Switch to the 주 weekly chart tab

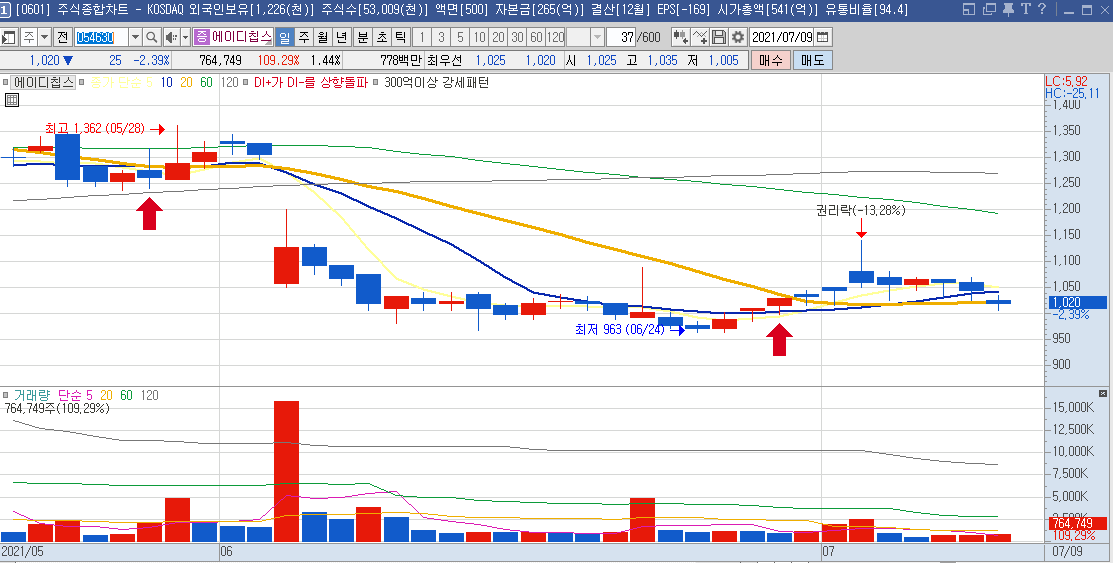[x=304, y=37]
